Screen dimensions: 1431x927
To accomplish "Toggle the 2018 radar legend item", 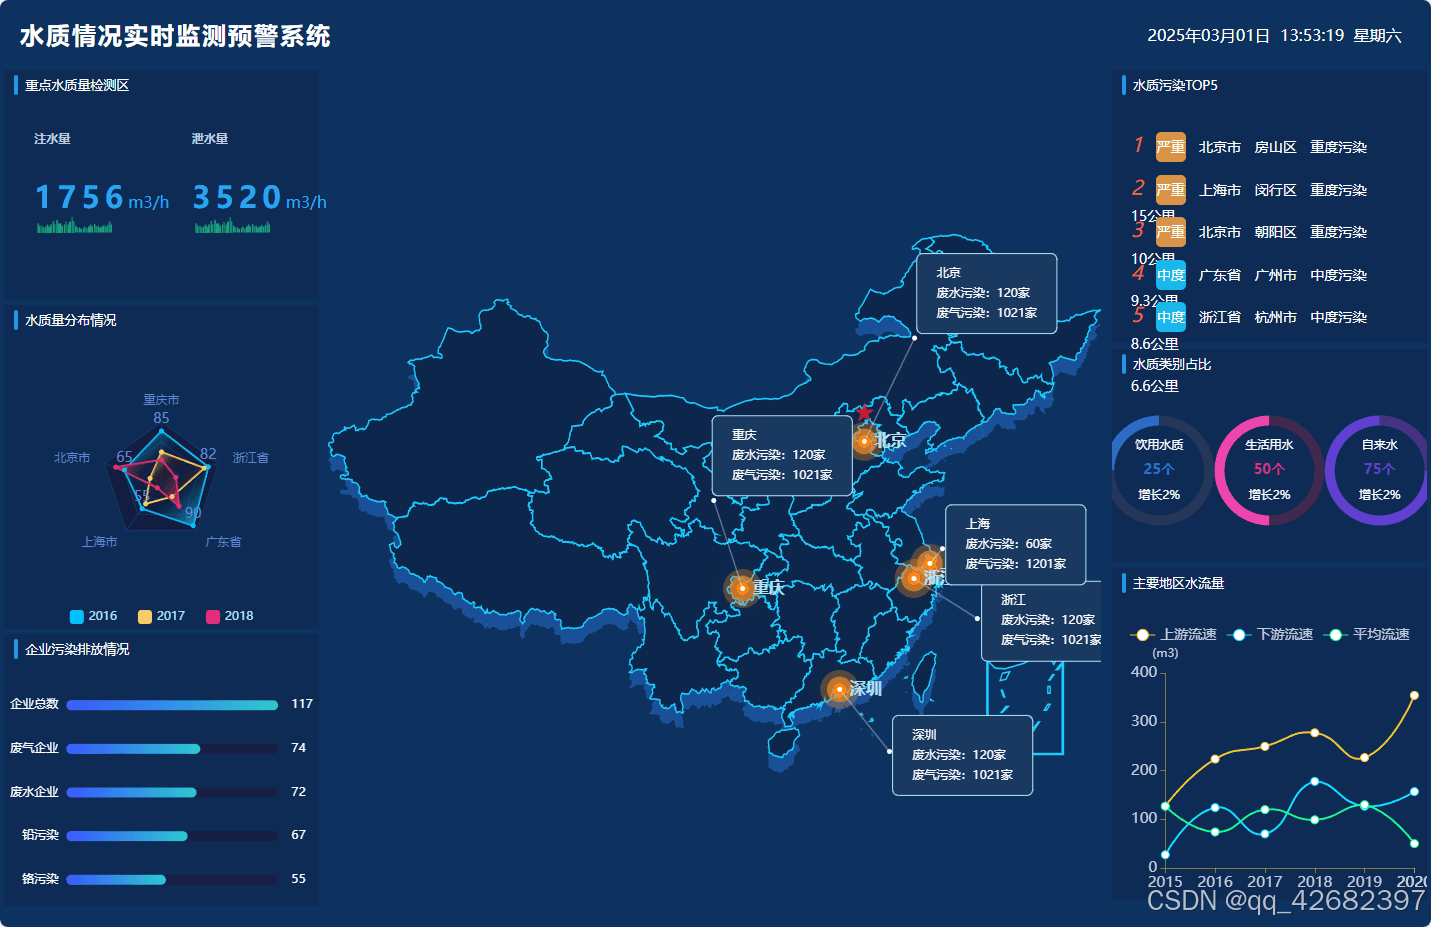I will (229, 616).
